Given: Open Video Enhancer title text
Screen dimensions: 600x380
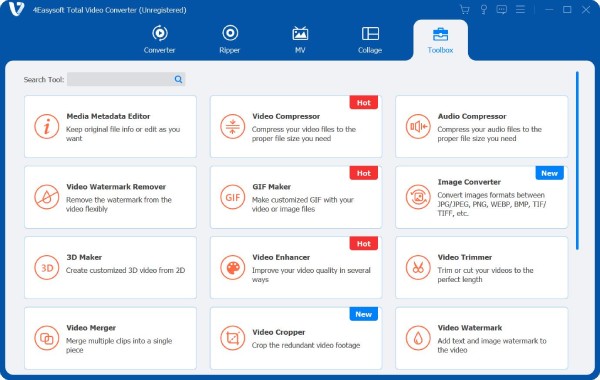Looking at the screenshot, I should (x=281, y=257).
